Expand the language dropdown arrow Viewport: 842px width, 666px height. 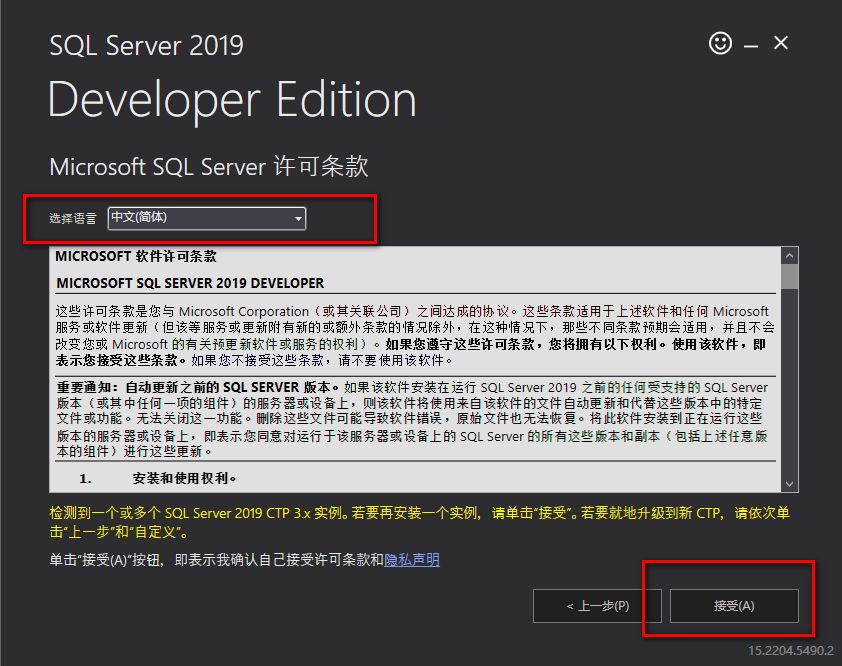(x=298, y=219)
